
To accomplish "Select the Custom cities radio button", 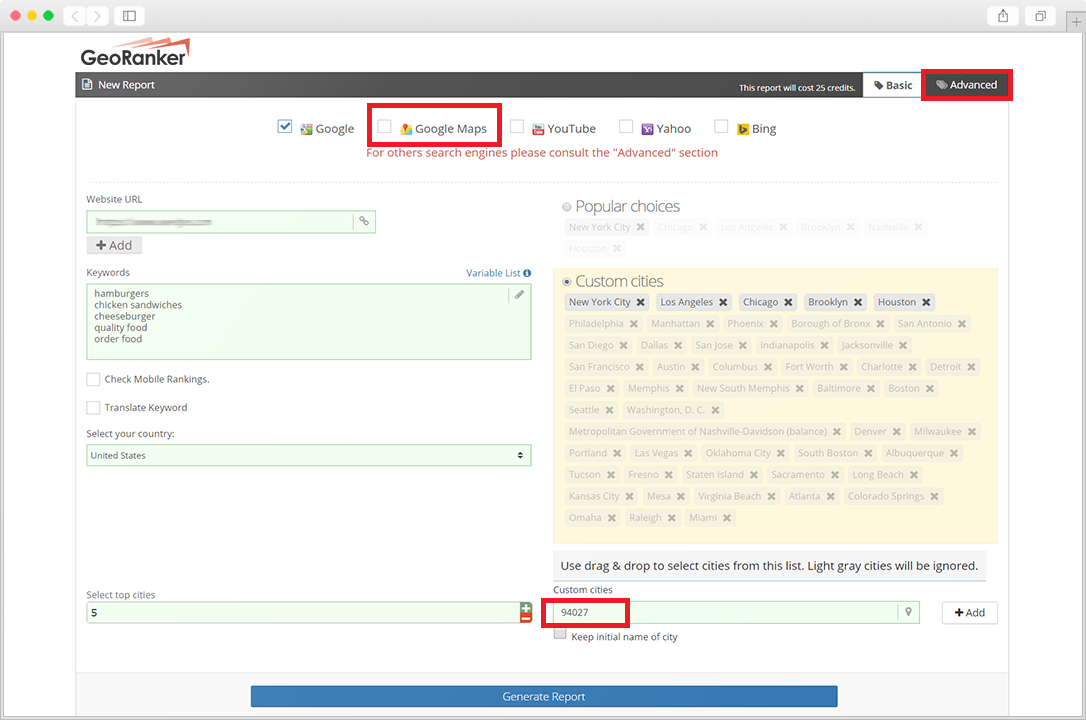I will pos(567,282).
